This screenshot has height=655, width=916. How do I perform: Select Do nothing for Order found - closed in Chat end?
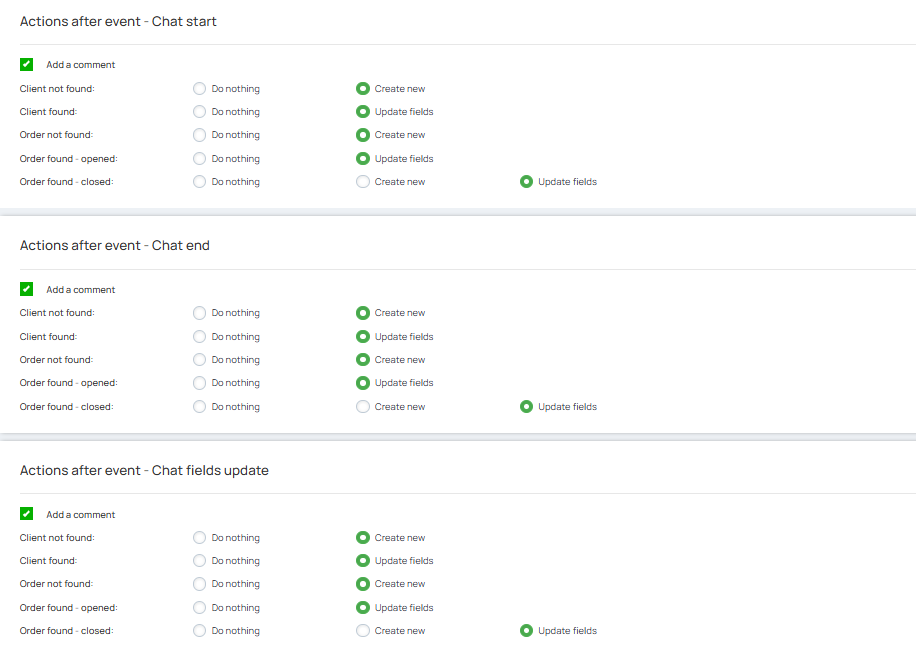pyautogui.click(x=200, y=407)
